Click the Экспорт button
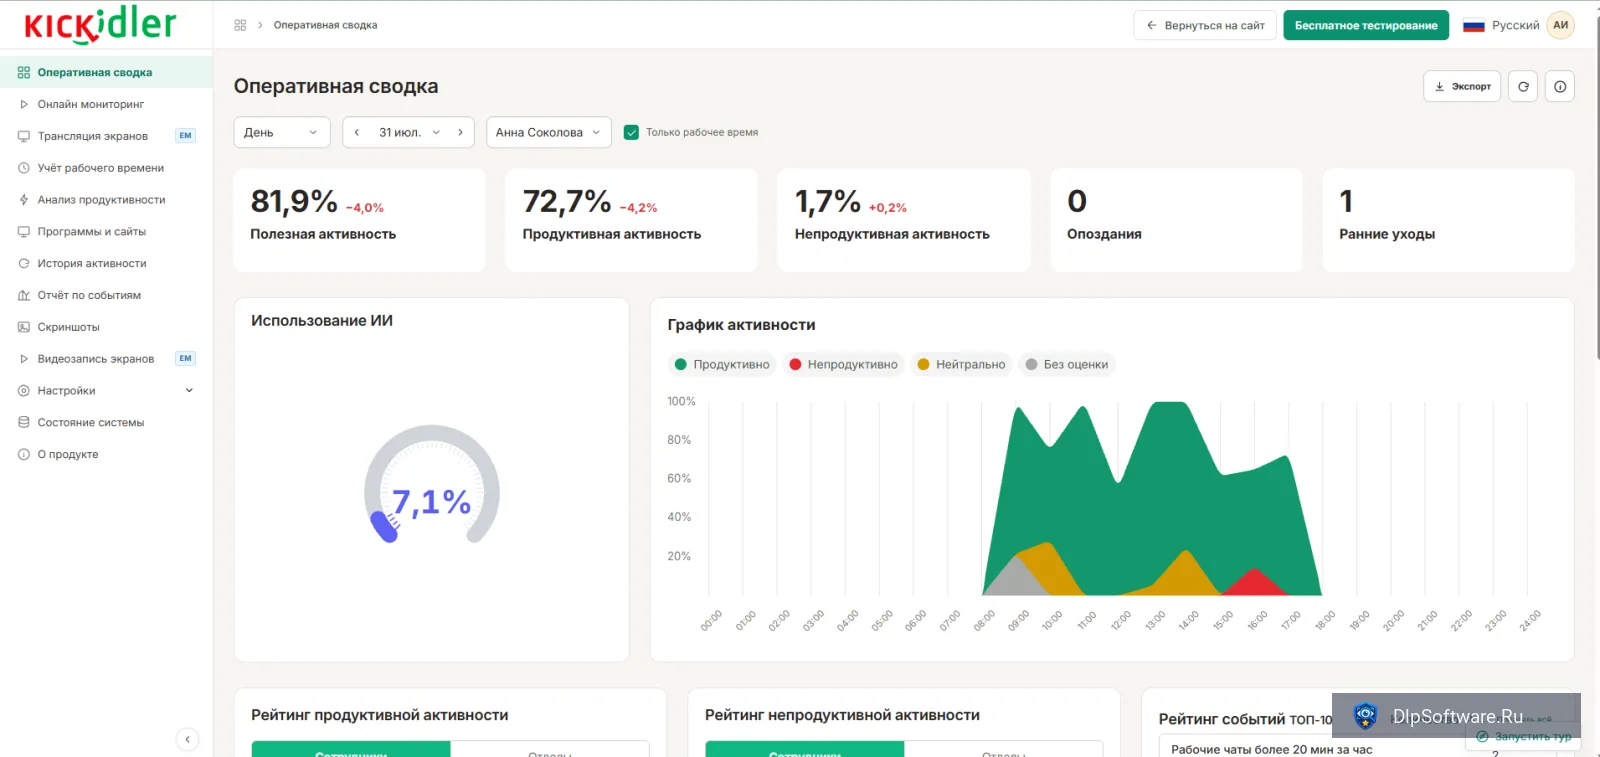Screen dimensions: 1600x757 click(1462, 86)
